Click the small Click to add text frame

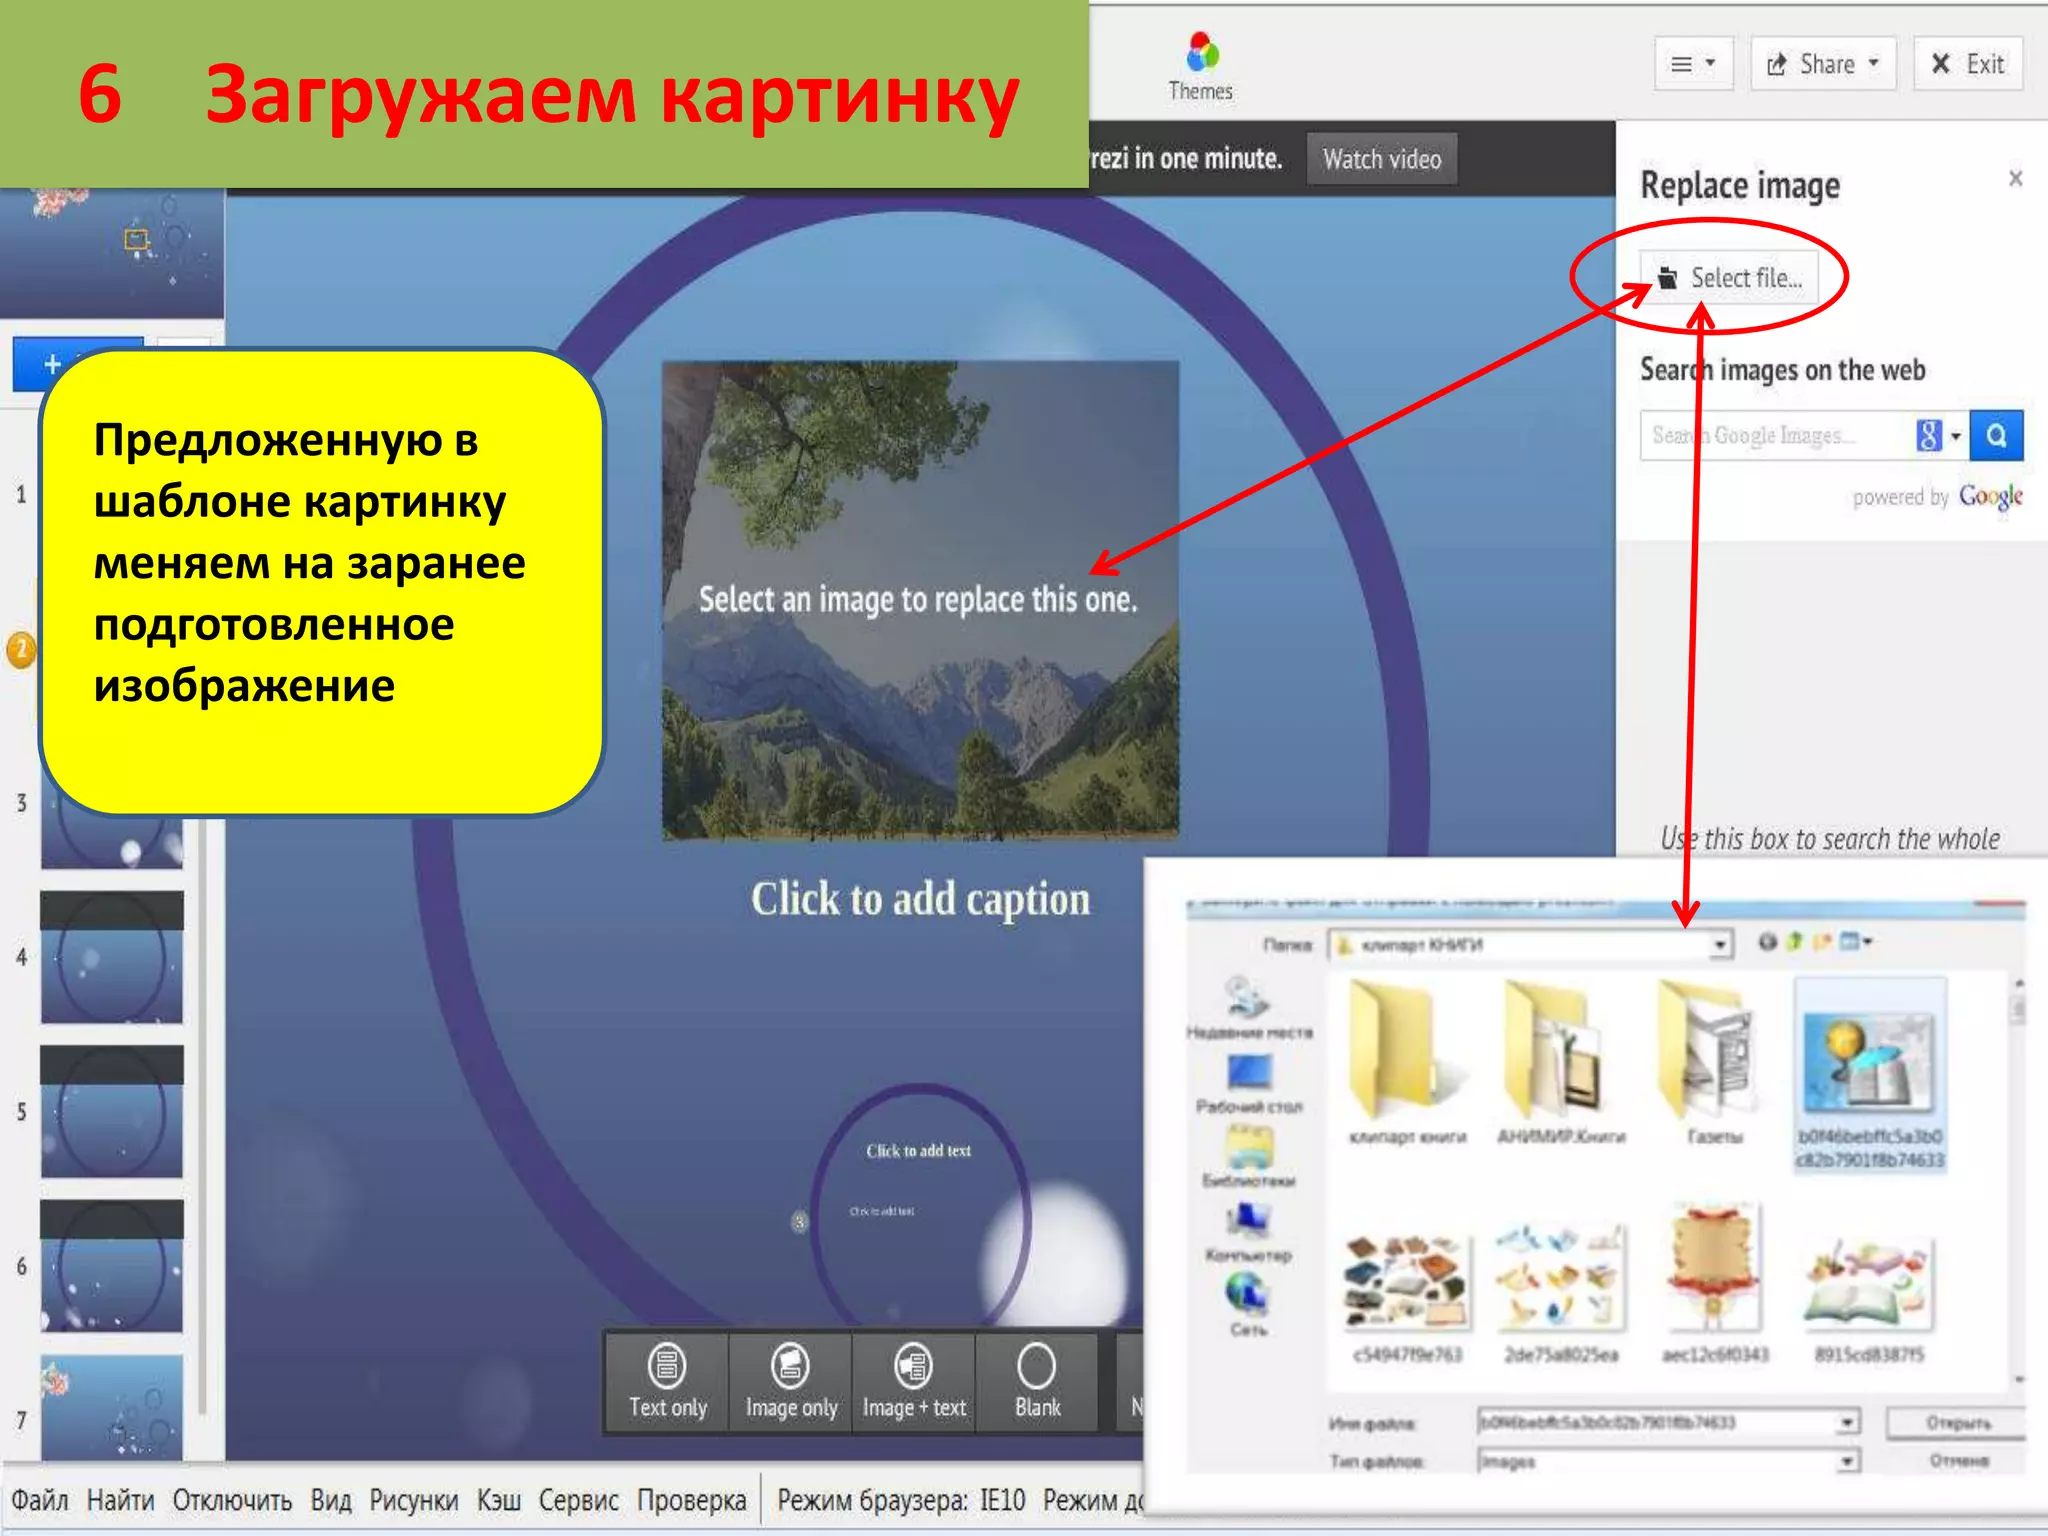tap(918, 1151)
